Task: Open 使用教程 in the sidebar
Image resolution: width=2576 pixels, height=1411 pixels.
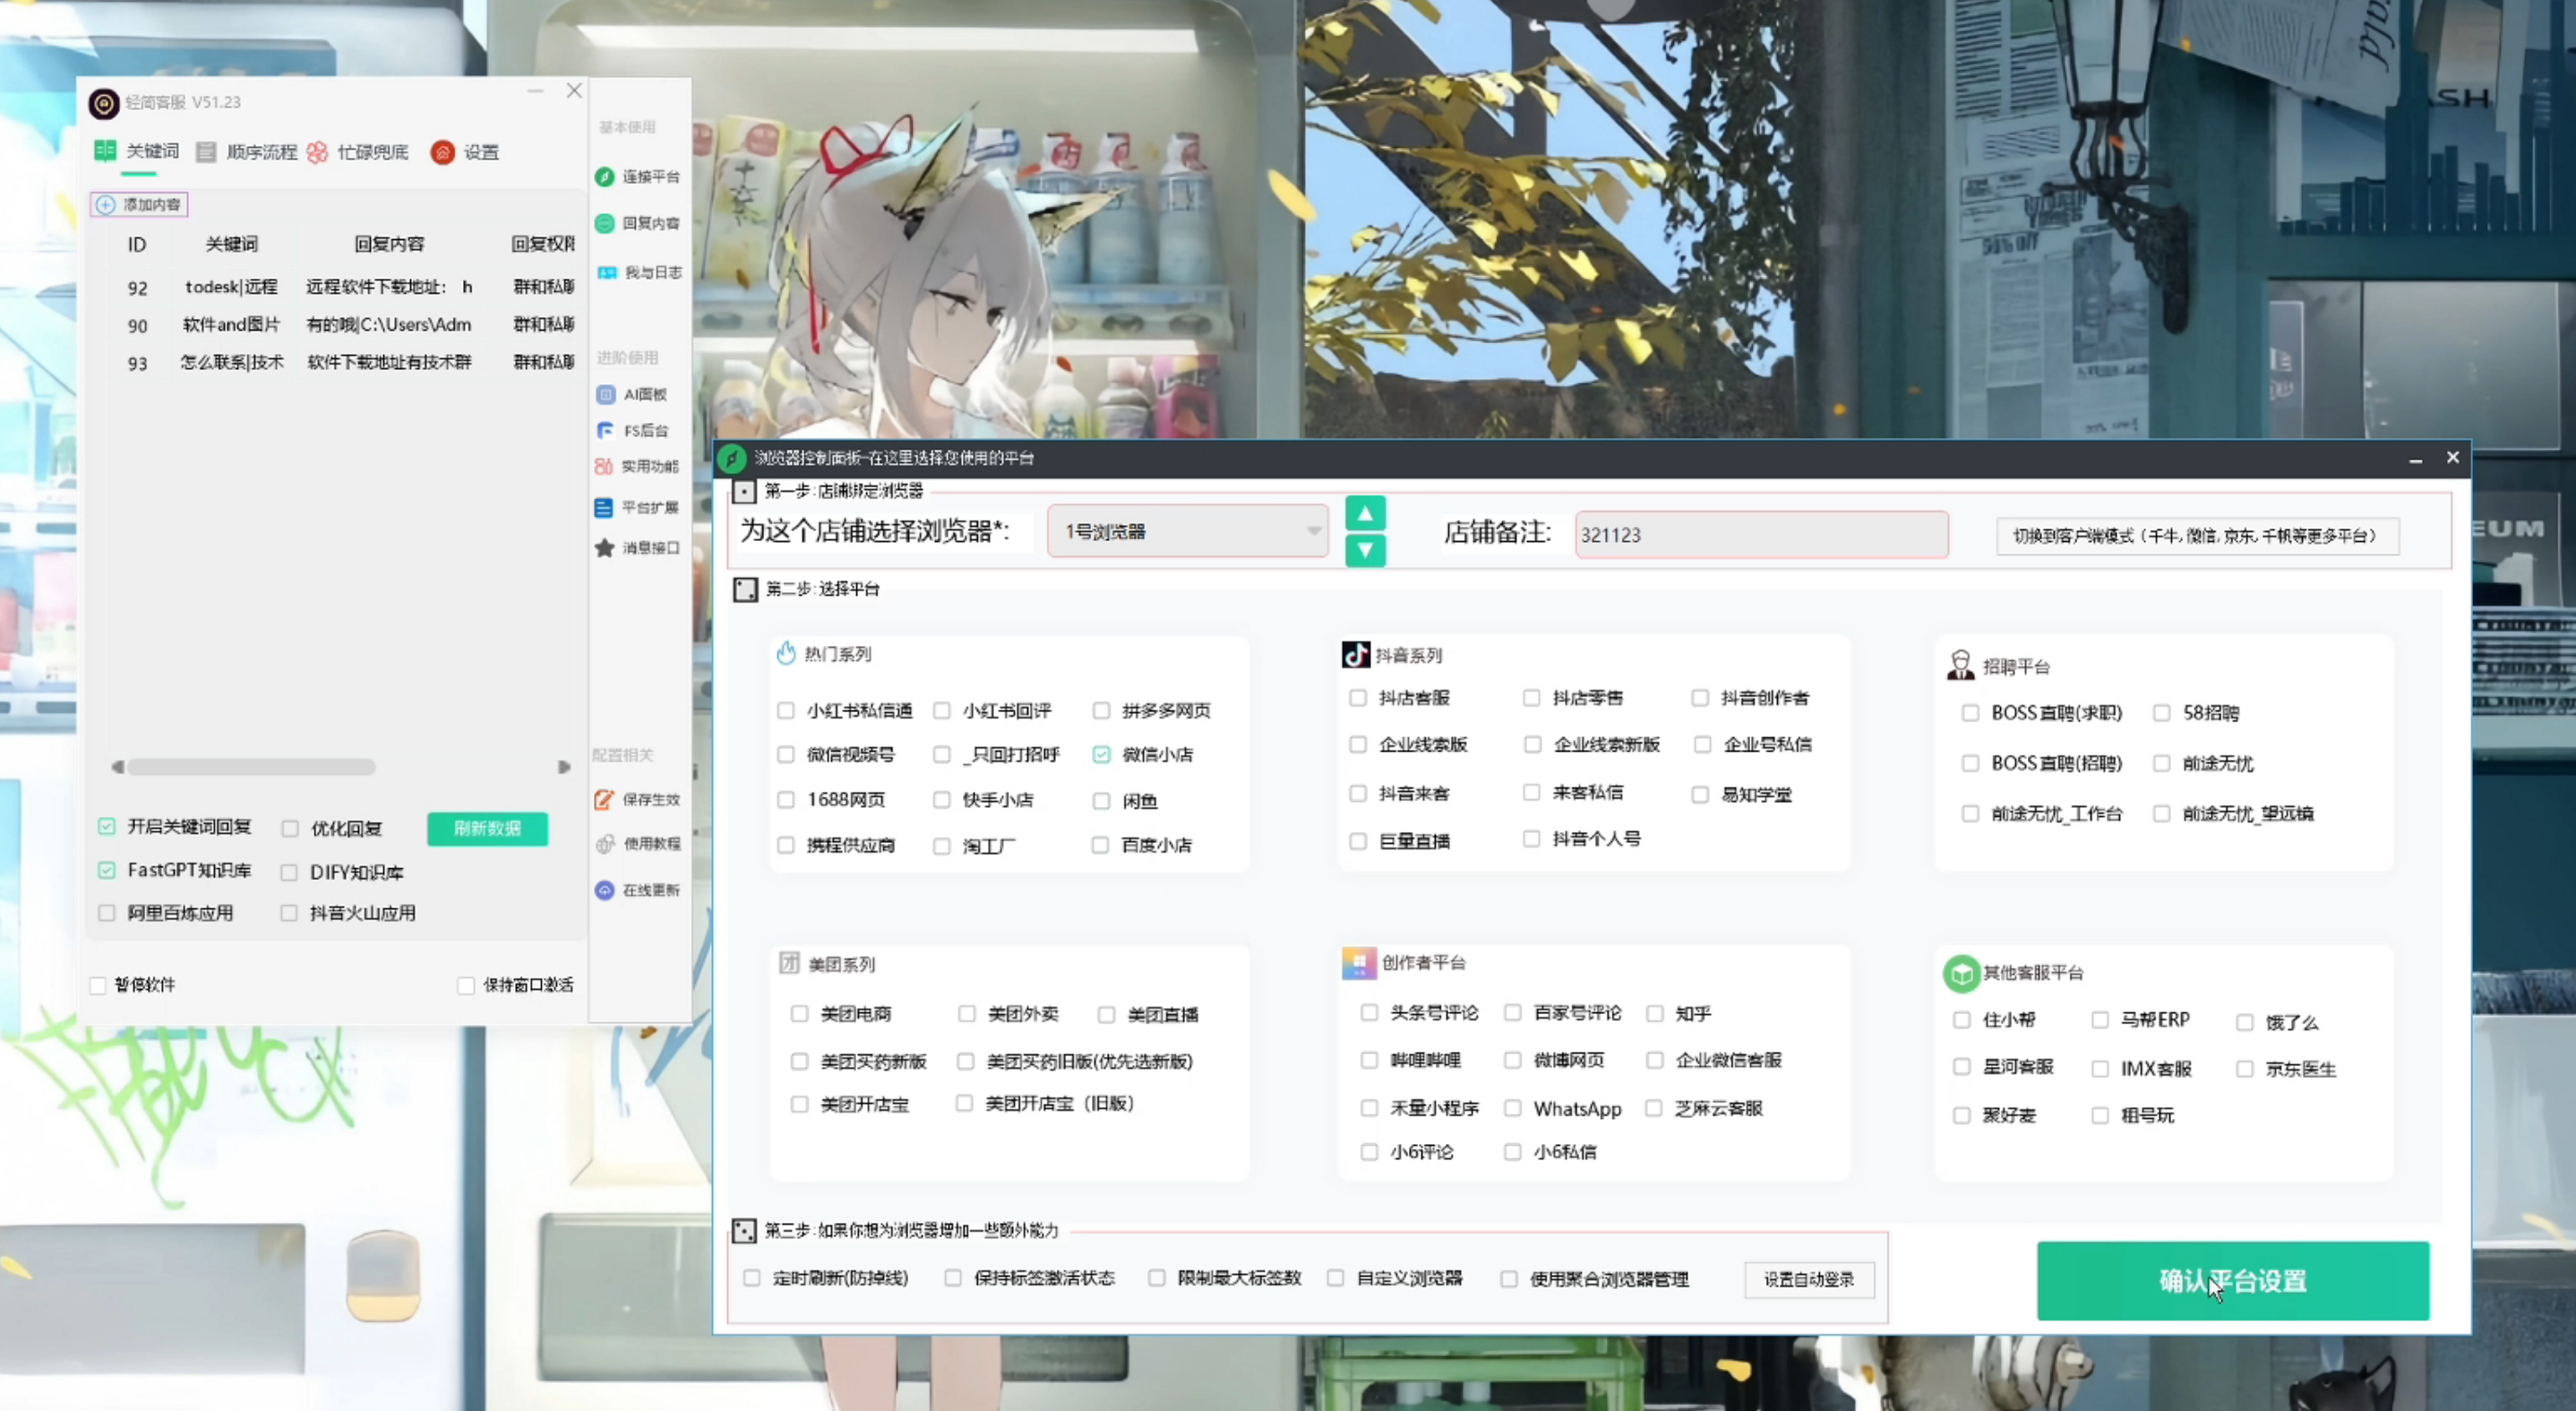Action: tap(637, 843)
